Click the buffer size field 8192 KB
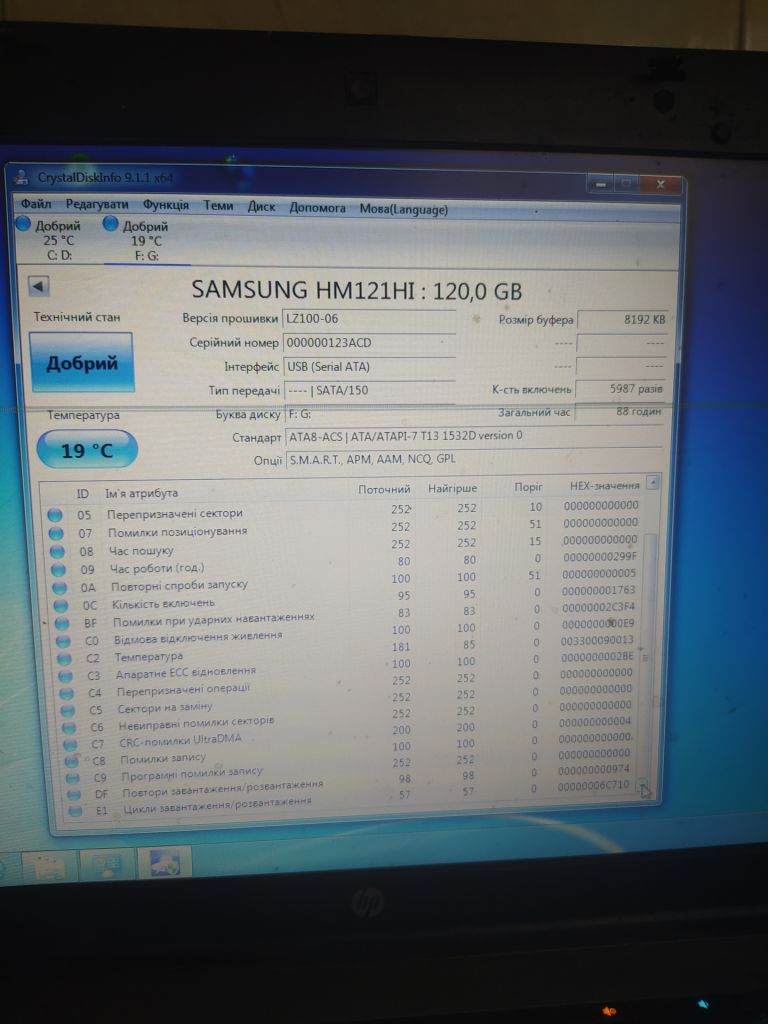768x1024 pixels. (622, 319)
